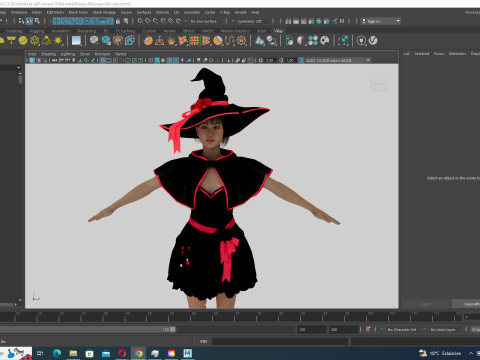Click the V-Ray sky gradient shelf icon
Image resolution: width=480 pixels, height=360 pixels.
[76, 41]
